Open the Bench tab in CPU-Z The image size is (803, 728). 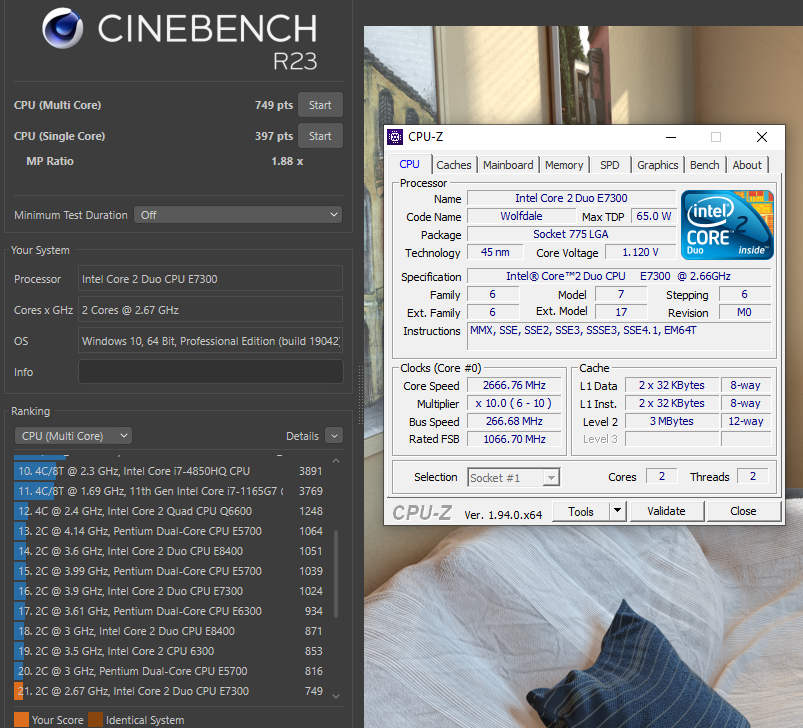(x=705, y=165)
